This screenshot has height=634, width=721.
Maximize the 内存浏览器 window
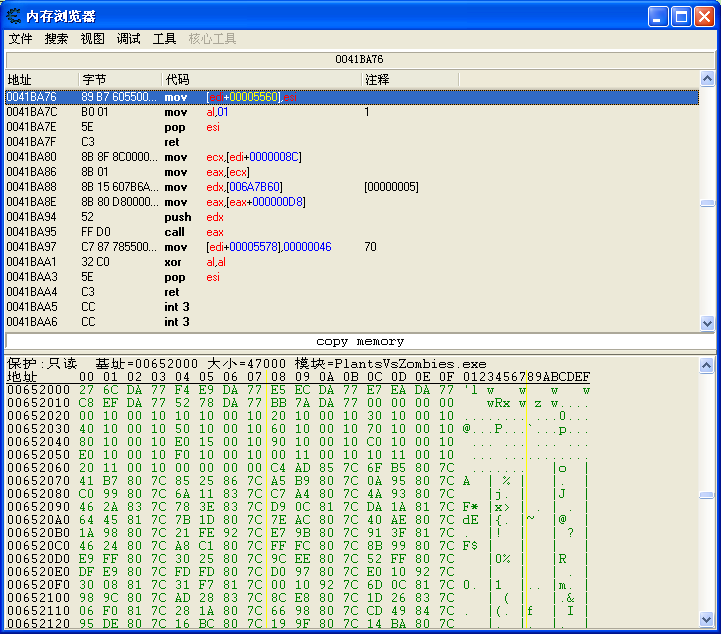pos(681,17)
